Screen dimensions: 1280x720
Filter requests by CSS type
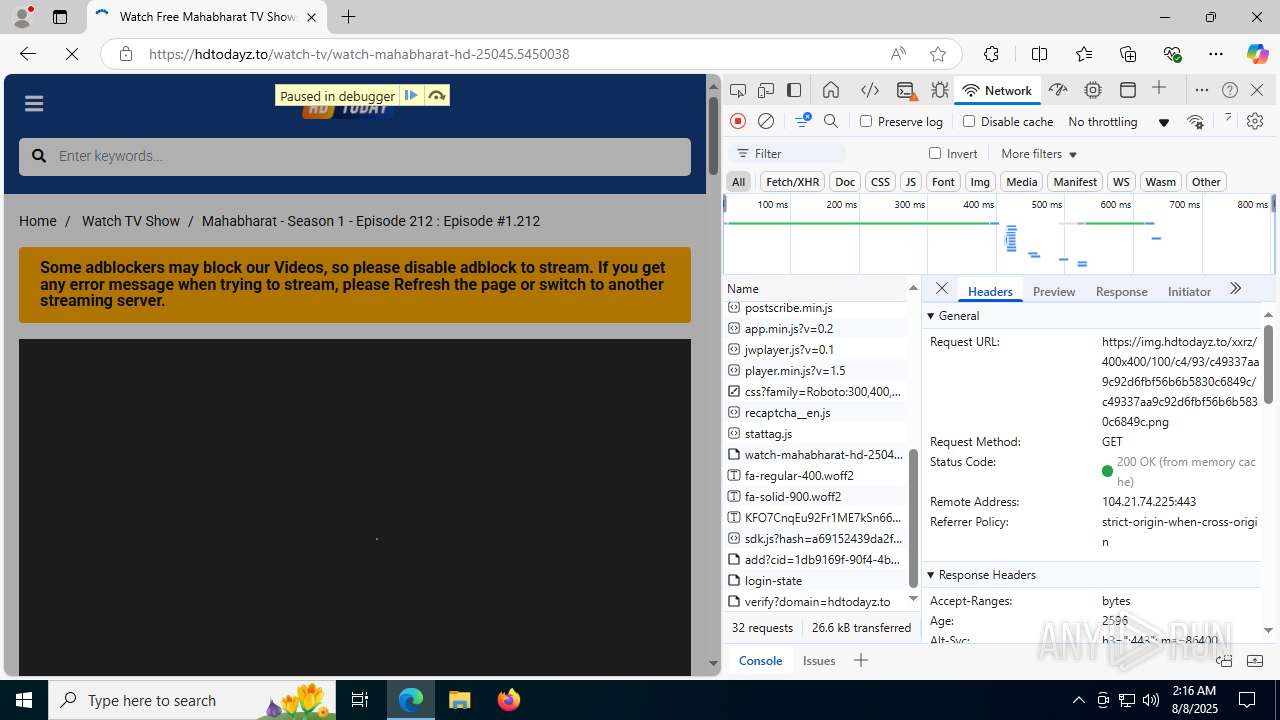pyautogui.click(x=880, y=182)
